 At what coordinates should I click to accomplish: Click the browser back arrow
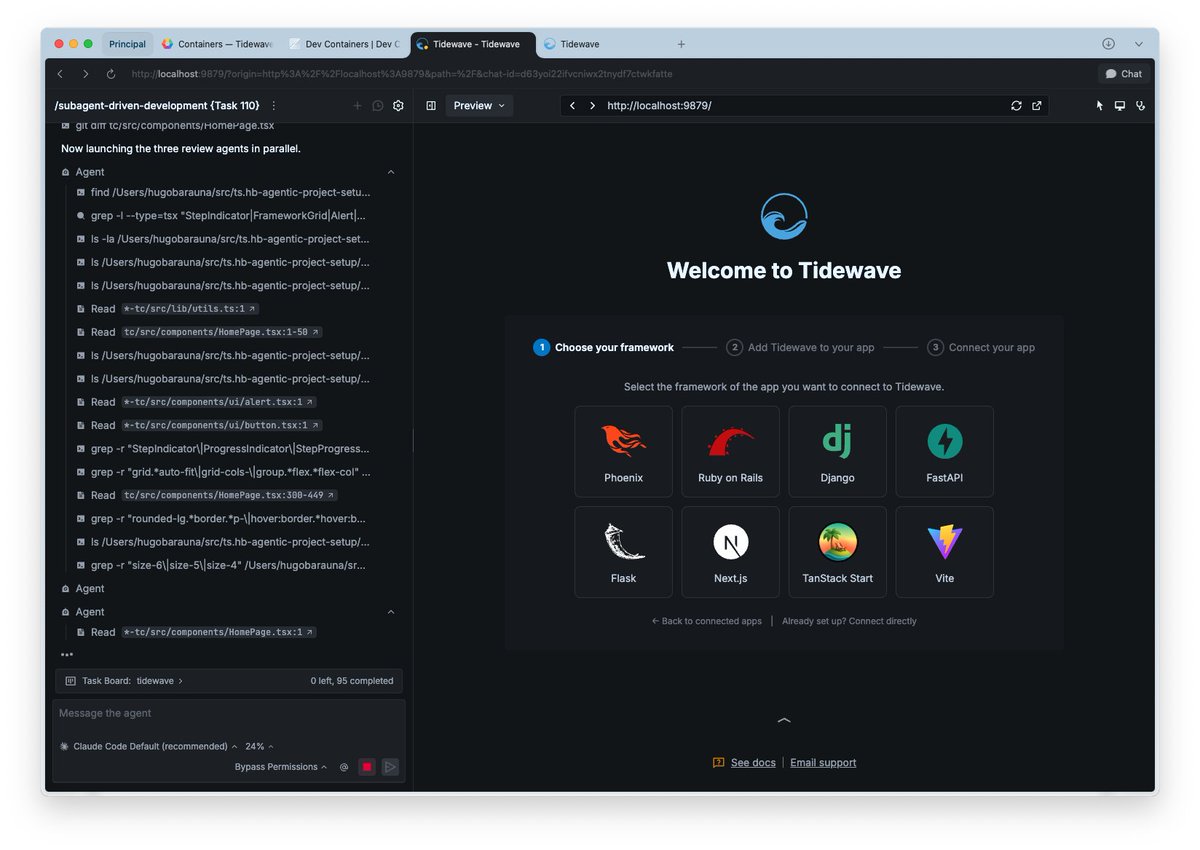(x=60, y=74)
